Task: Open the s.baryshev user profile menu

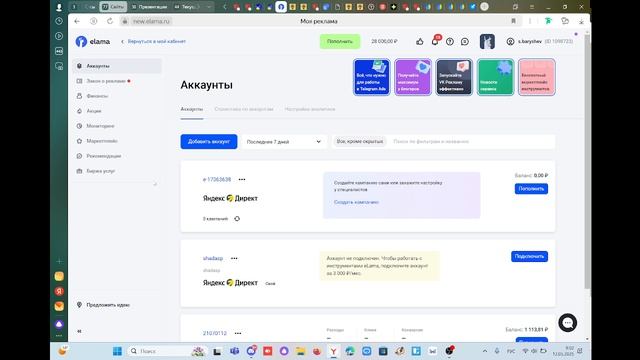Action: click(x=539, y=41)
